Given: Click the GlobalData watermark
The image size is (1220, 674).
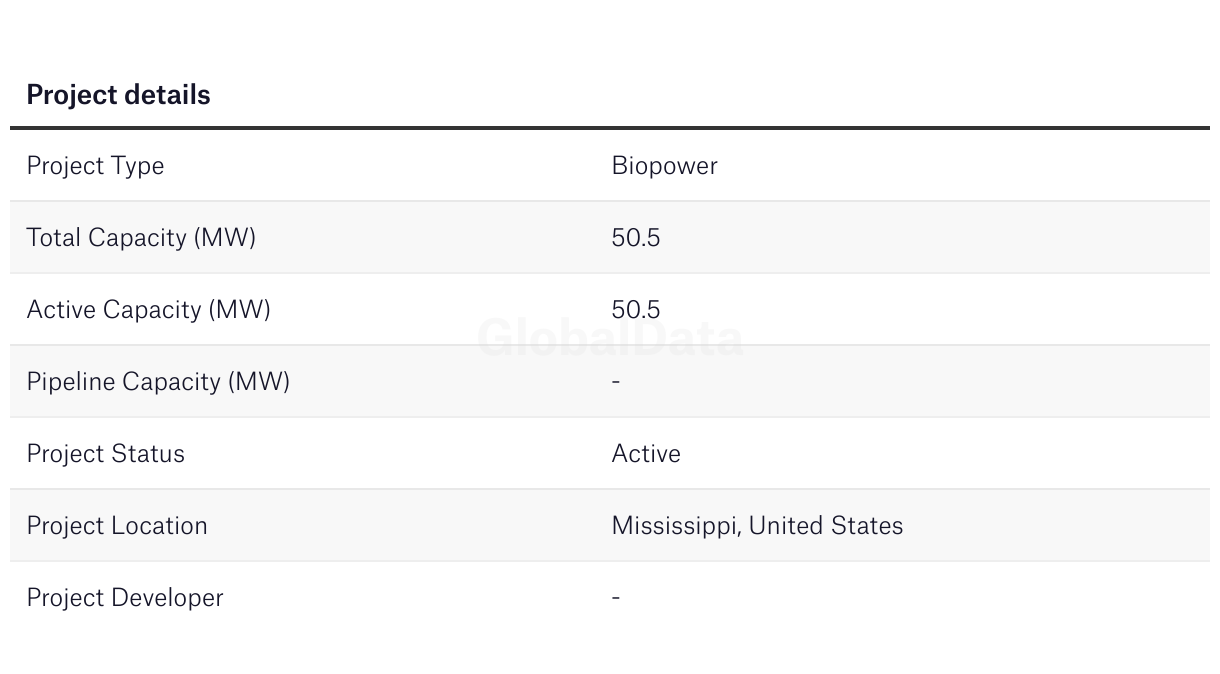Looking at the screenshot, I should 610,338.
